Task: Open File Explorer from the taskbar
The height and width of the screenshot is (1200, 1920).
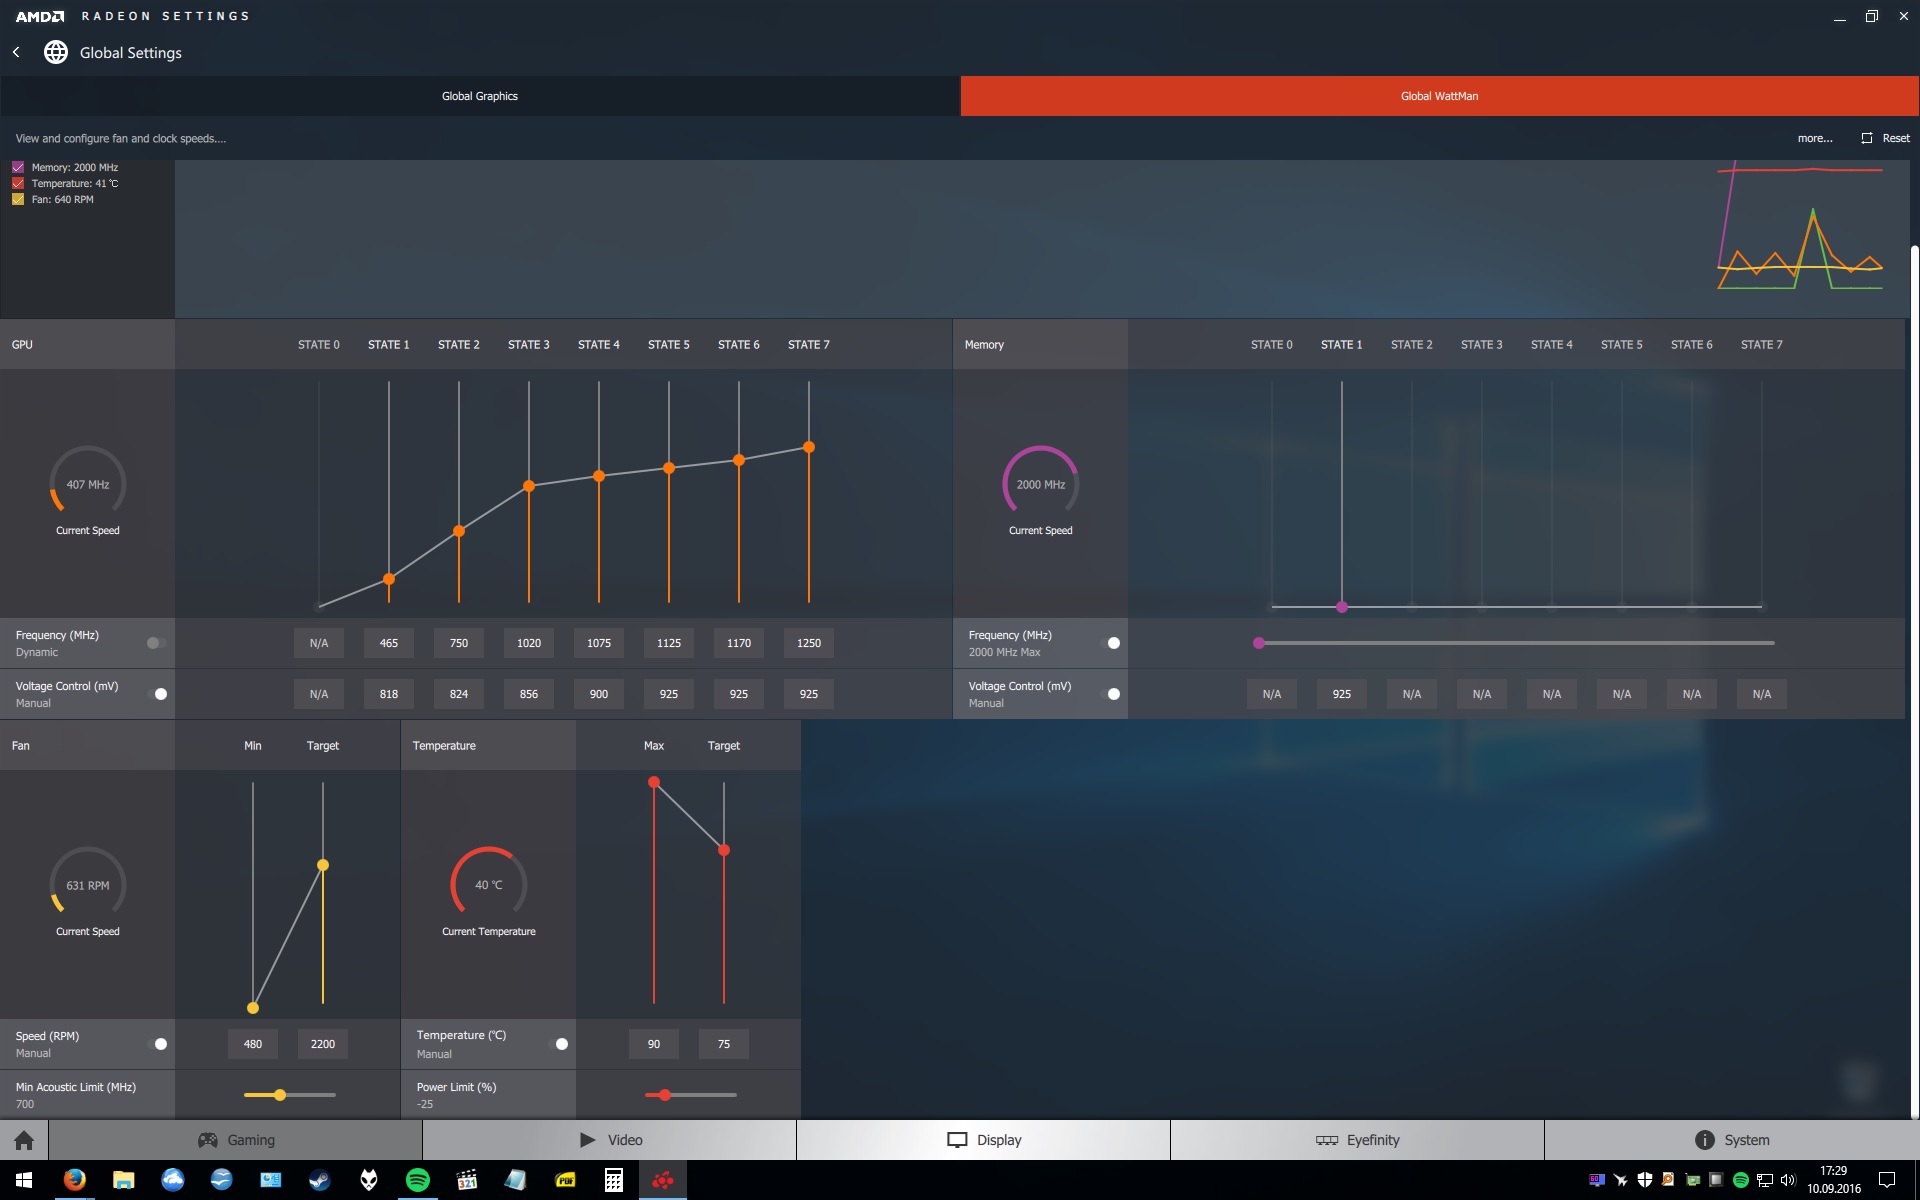Action: (x=123, y=1180)
